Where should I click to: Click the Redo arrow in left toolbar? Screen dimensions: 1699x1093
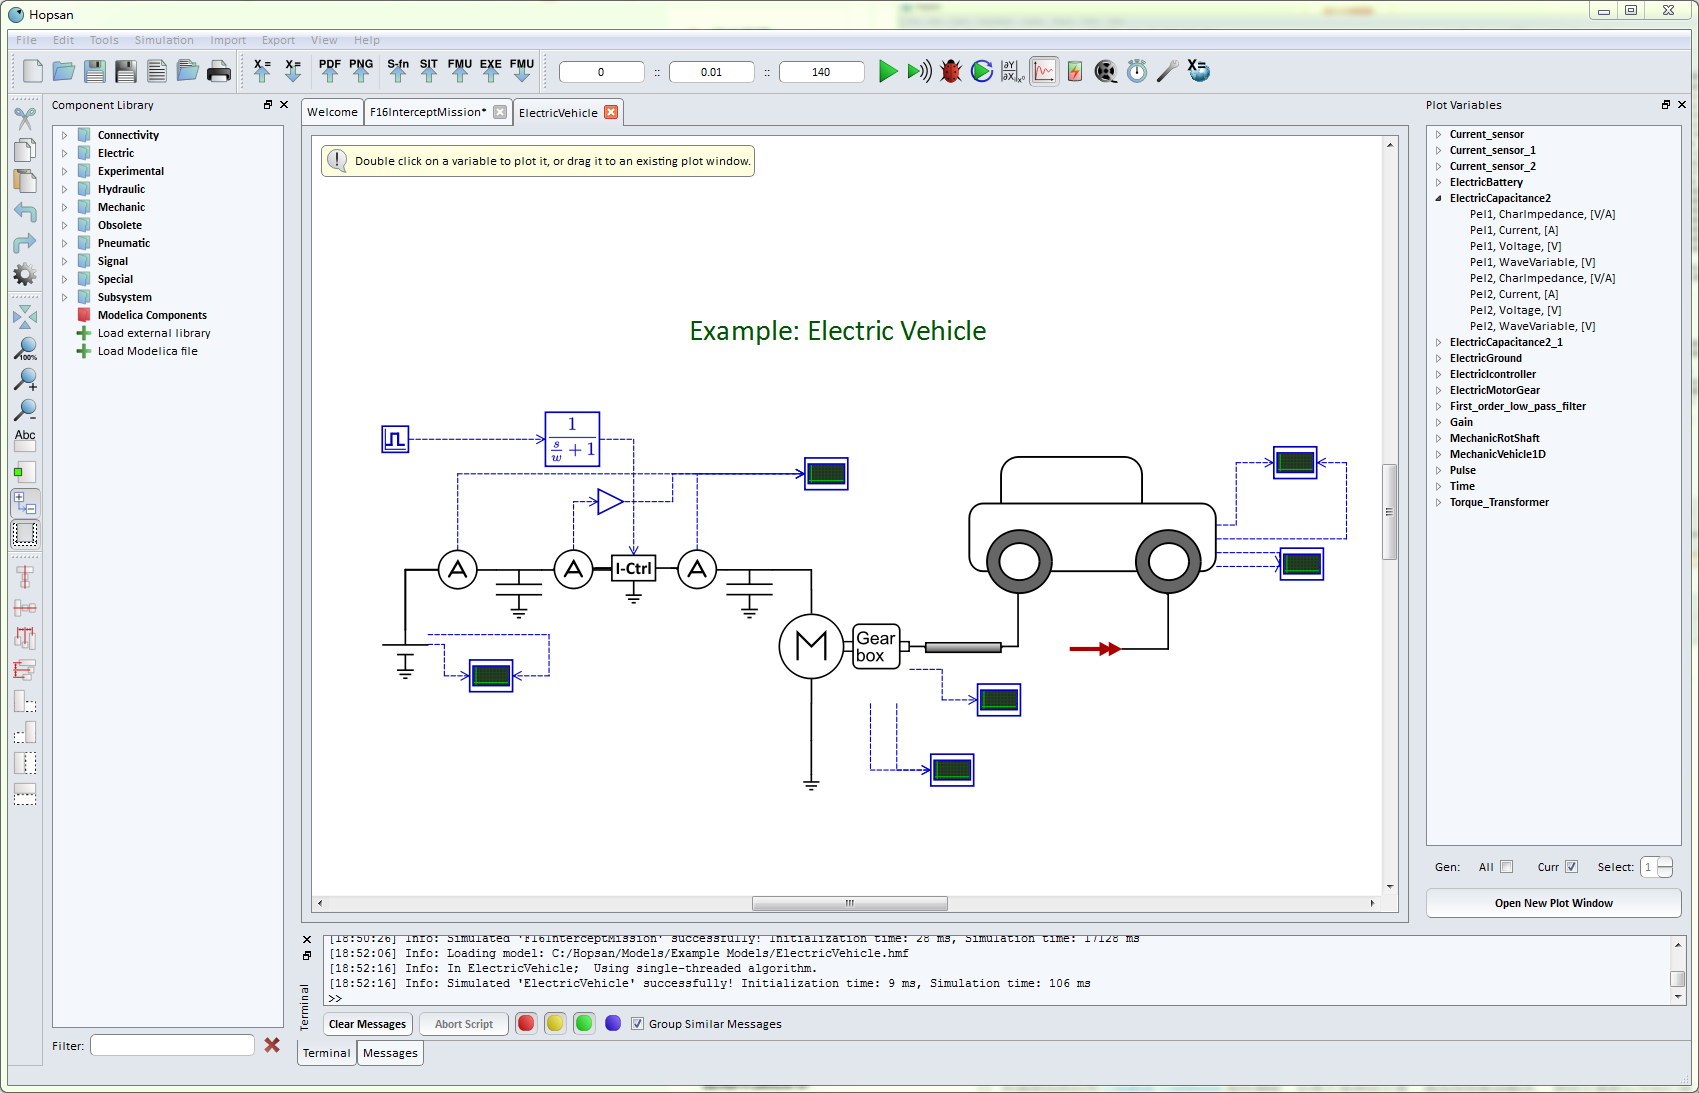pos(25,243)
